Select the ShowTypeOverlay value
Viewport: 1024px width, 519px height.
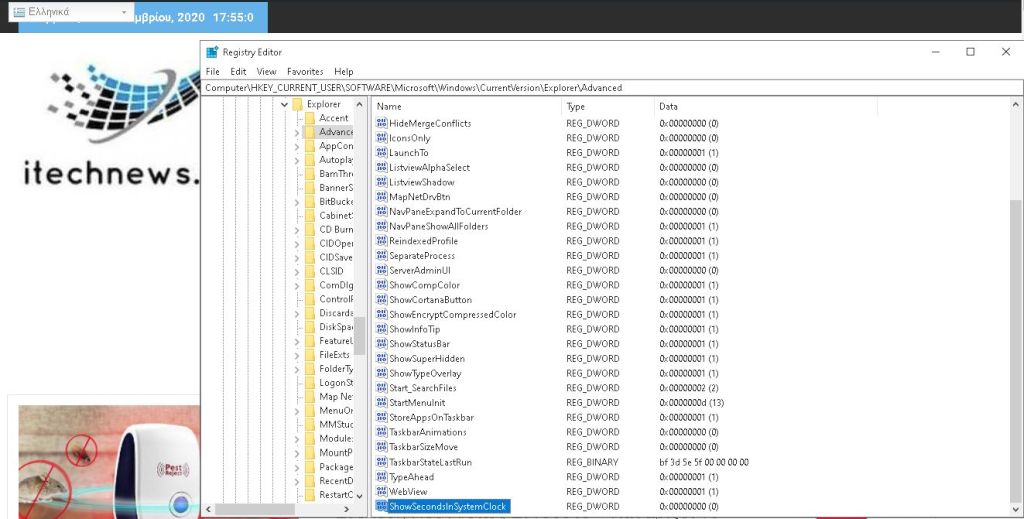[425, 373]
